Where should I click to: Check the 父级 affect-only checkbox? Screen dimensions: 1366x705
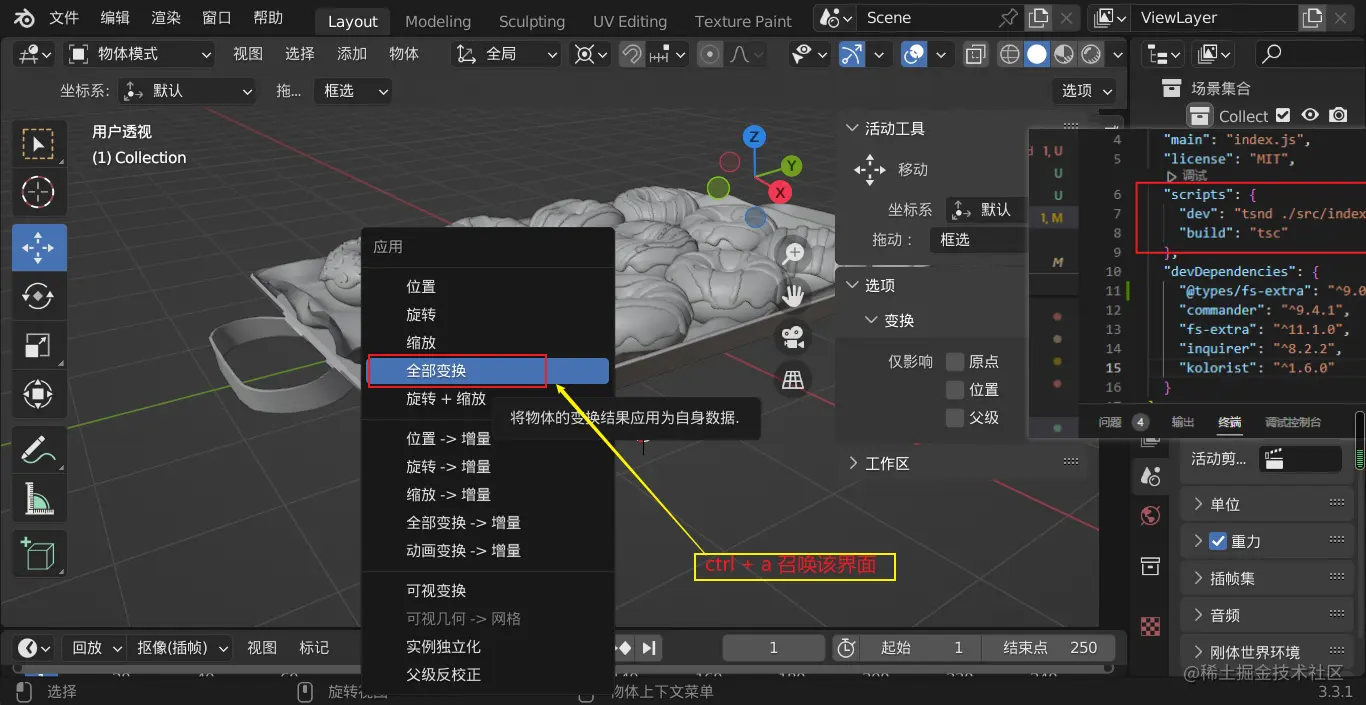click(955, 417)
